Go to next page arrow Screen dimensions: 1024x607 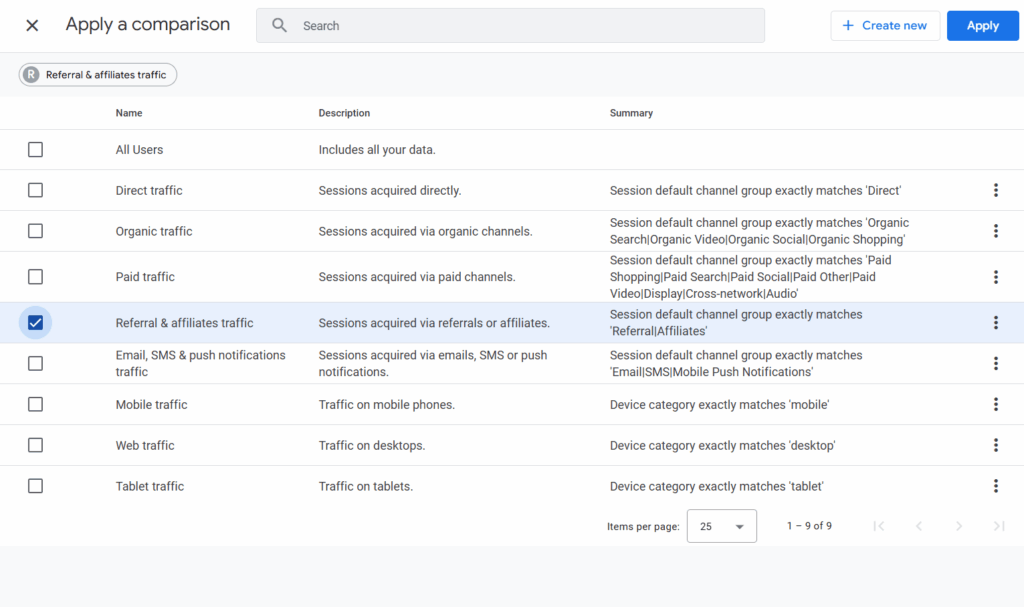pyautogui.click(x=959, y=526)
